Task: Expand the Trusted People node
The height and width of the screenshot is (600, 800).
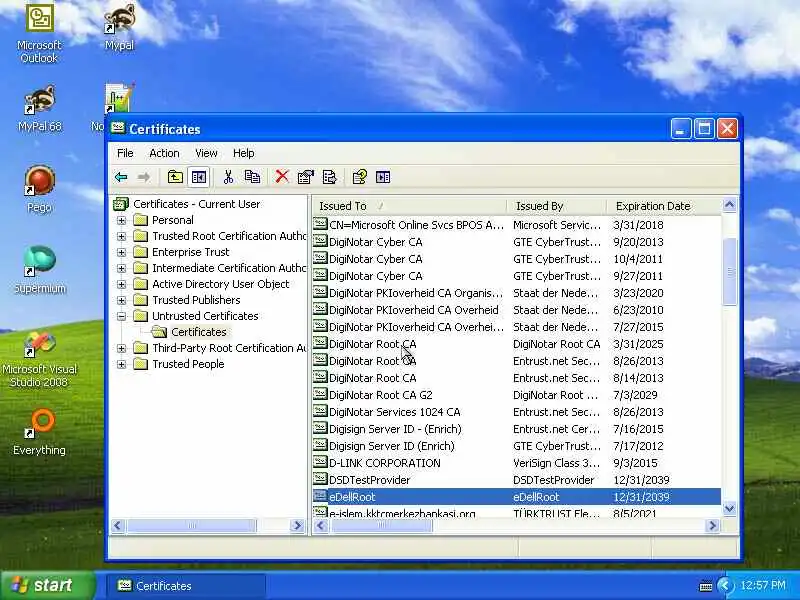Action: (121, 364)
